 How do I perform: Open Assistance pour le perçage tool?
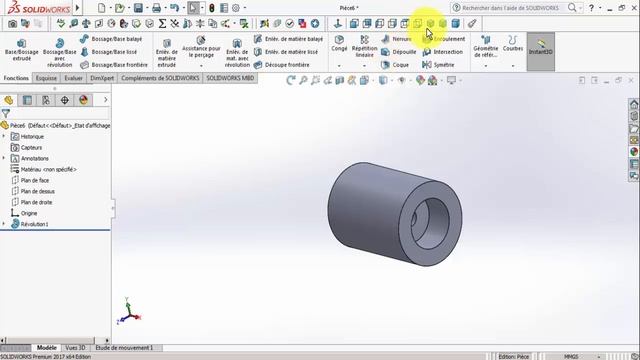[201, 46]
